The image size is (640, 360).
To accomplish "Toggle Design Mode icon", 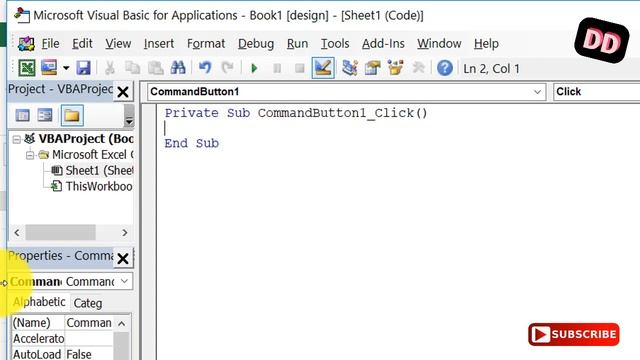I will [323, 68].
